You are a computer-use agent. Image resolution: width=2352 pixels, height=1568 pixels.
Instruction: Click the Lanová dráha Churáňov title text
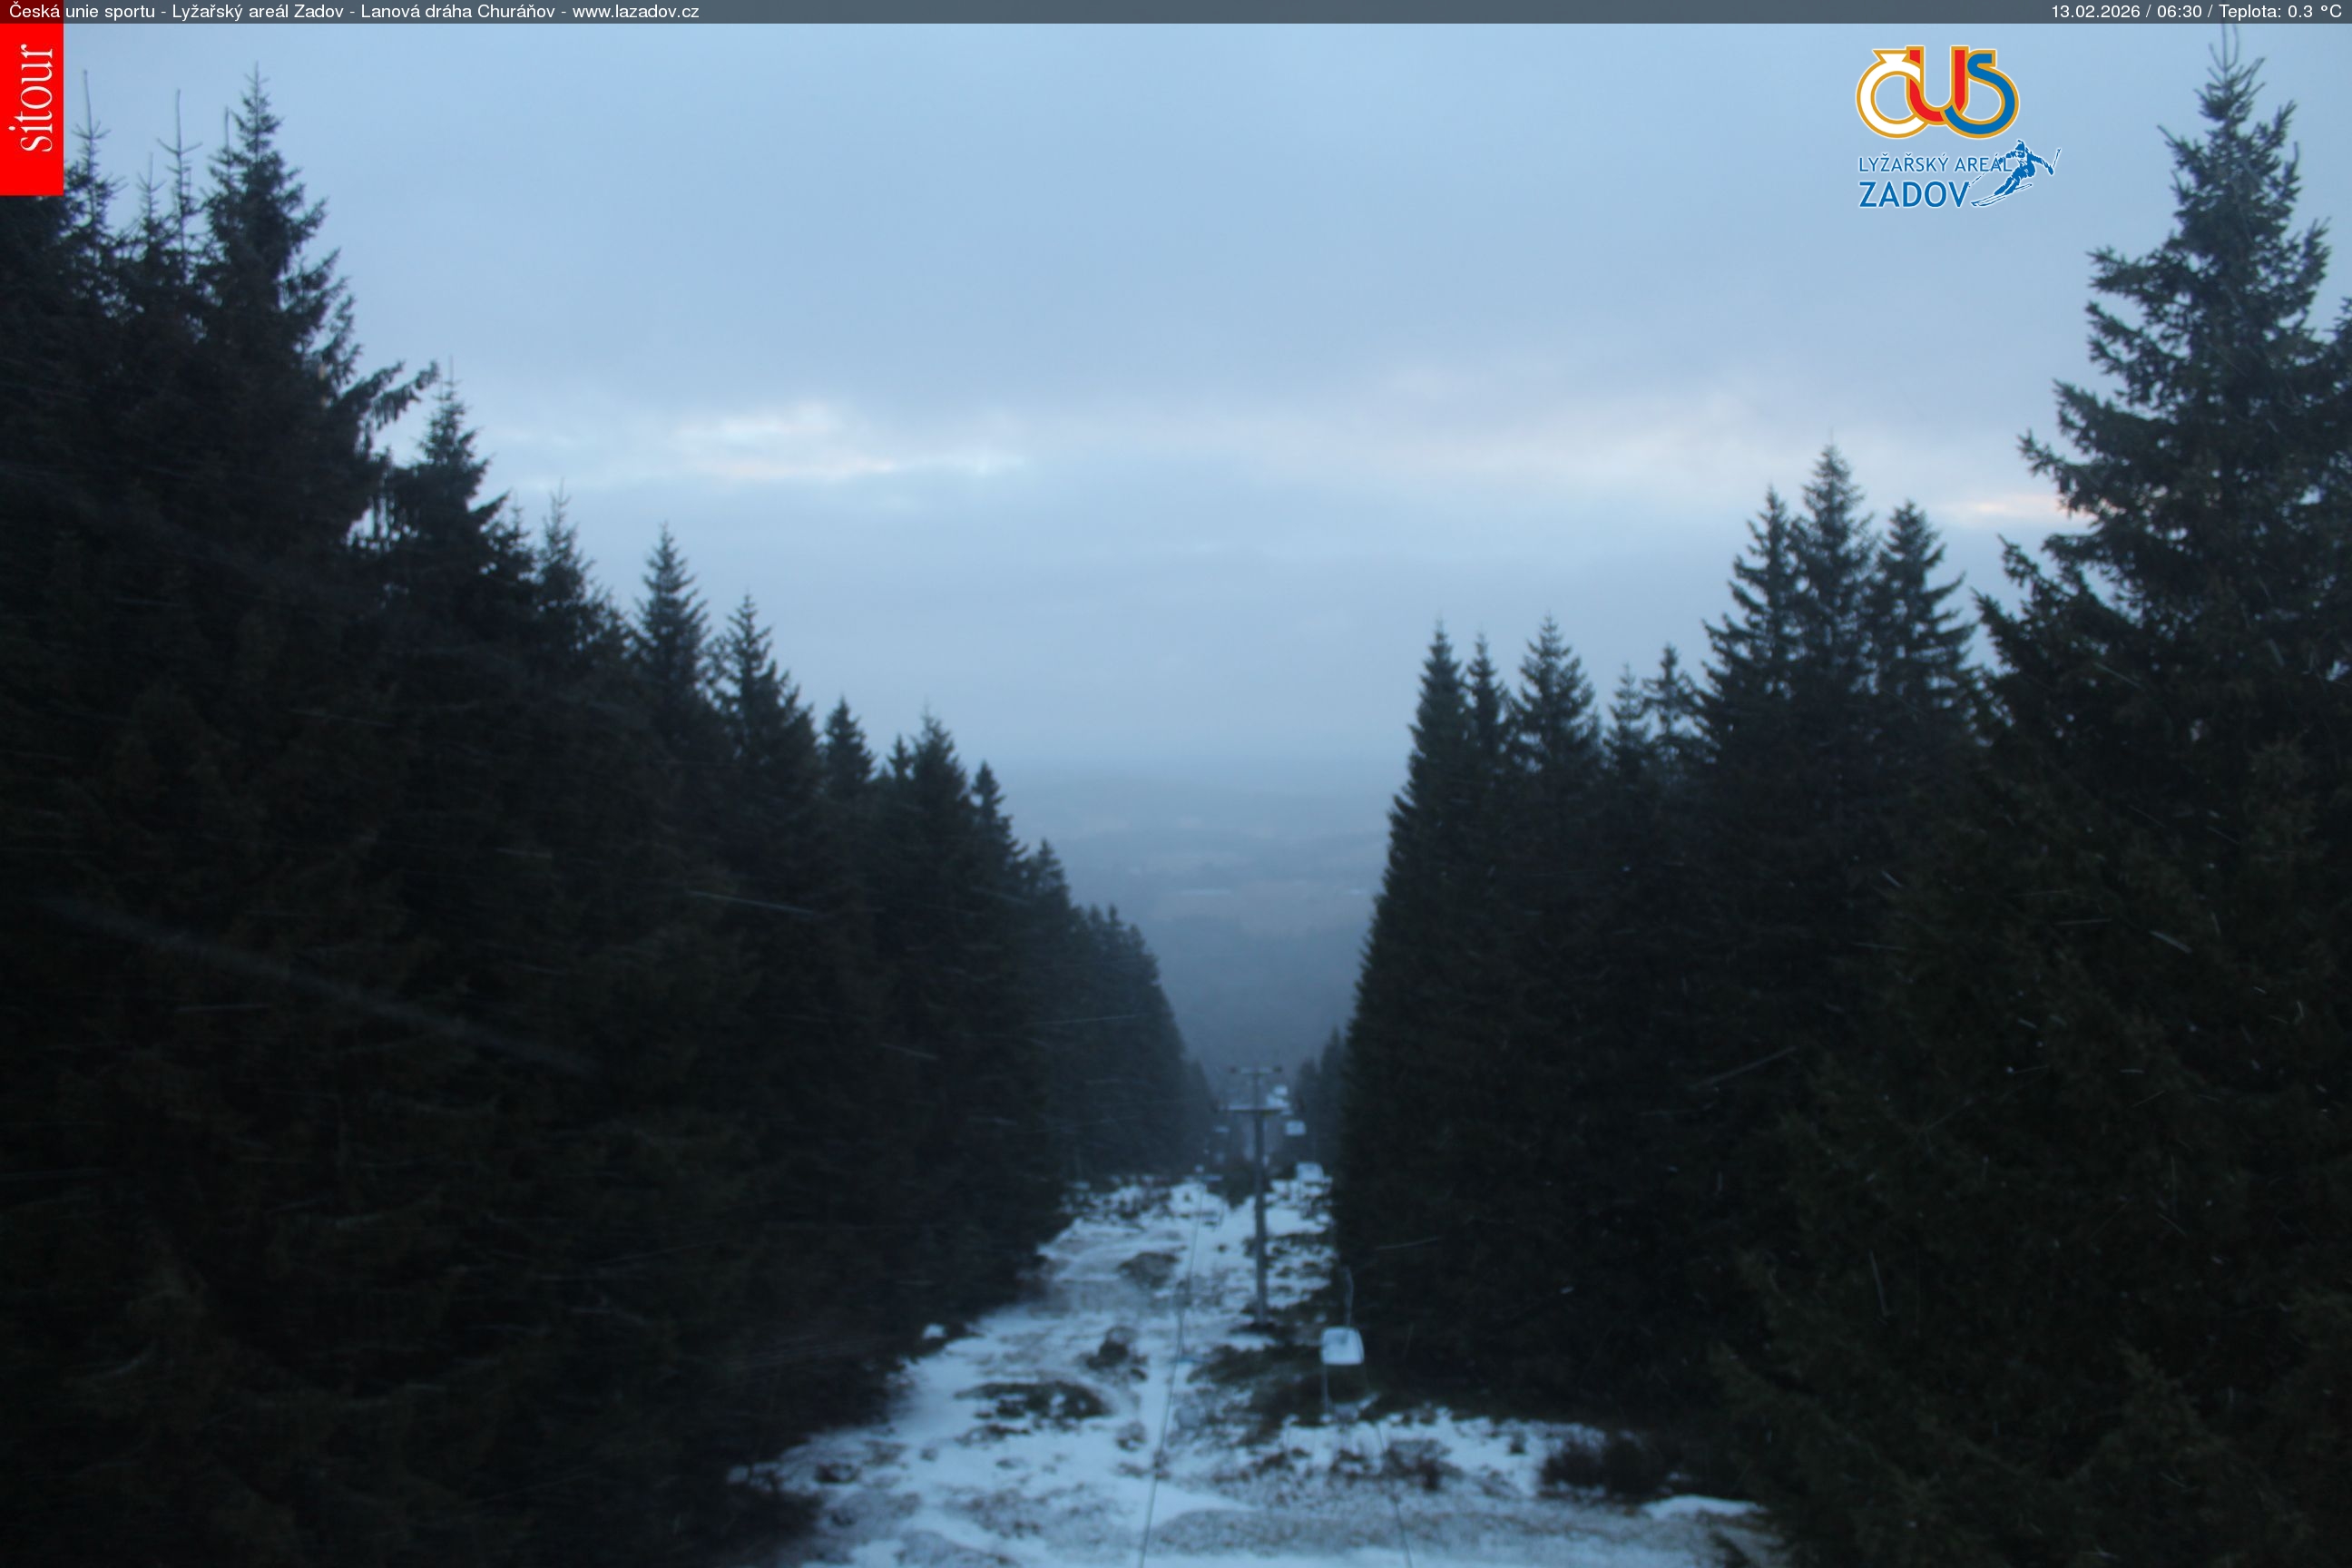pos(457,12)
